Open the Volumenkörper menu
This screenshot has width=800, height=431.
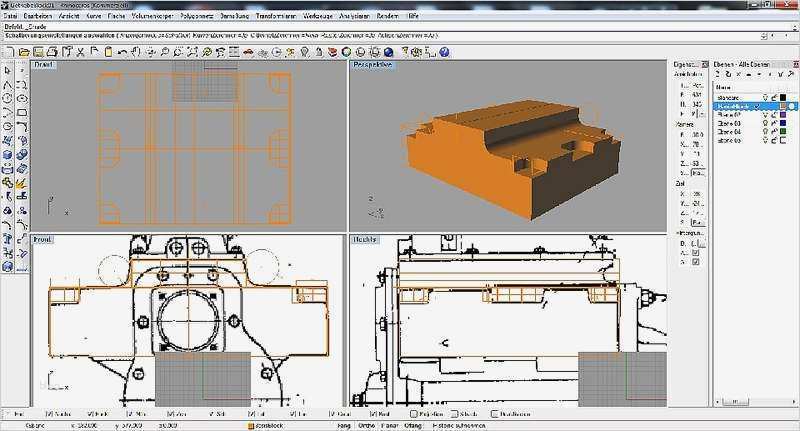point(150,17)
